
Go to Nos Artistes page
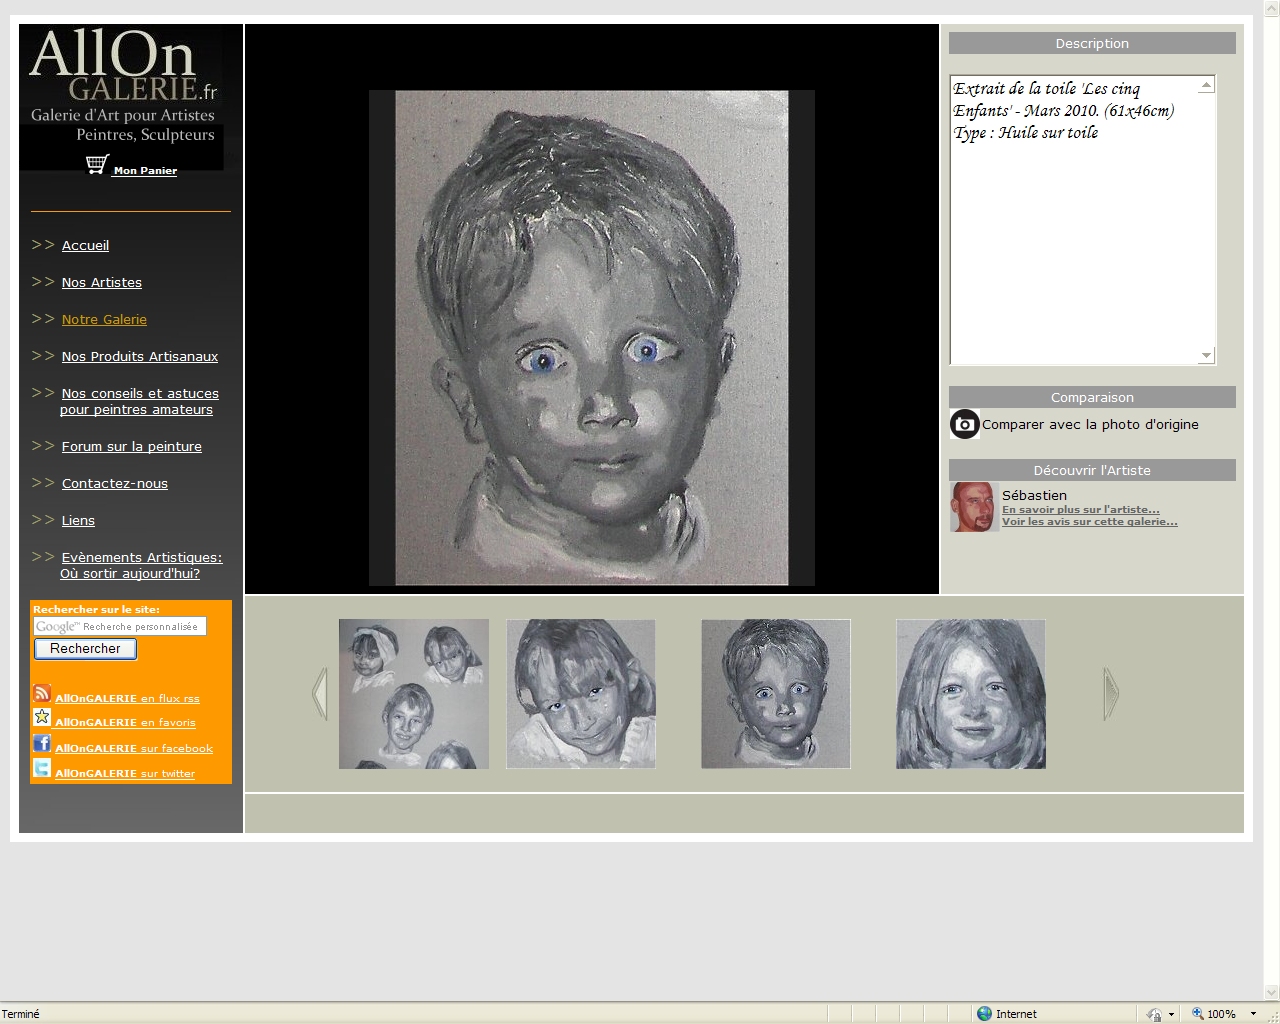pyautogui.click(x=101, y=283)
